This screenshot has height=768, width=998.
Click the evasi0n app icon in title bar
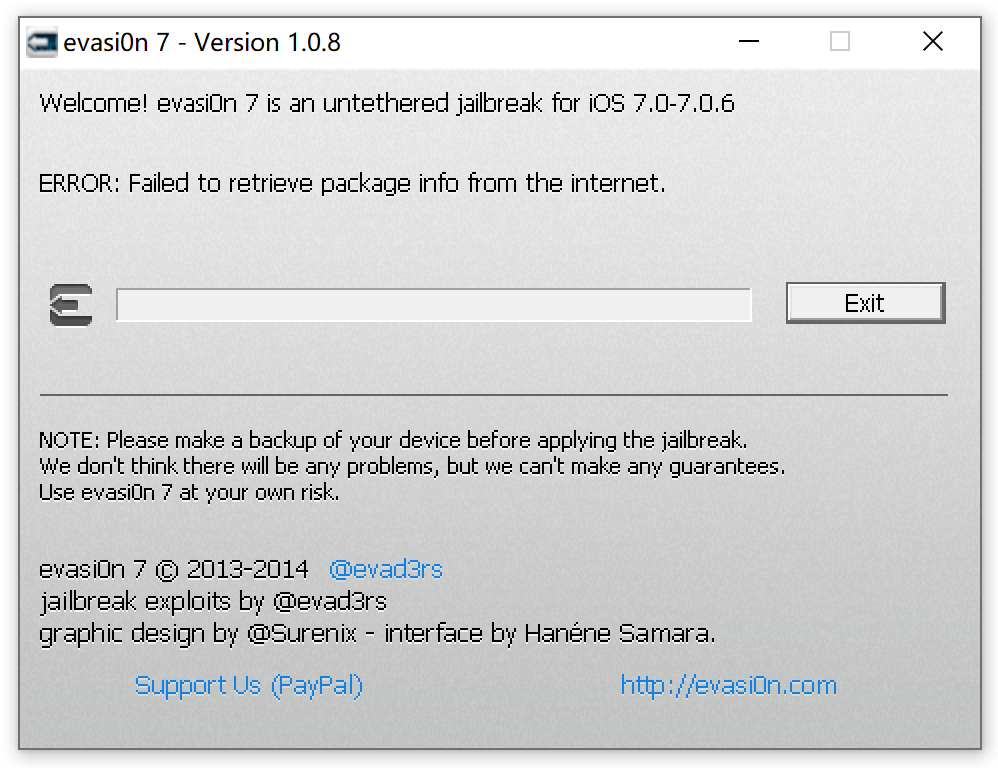(41, 42)
